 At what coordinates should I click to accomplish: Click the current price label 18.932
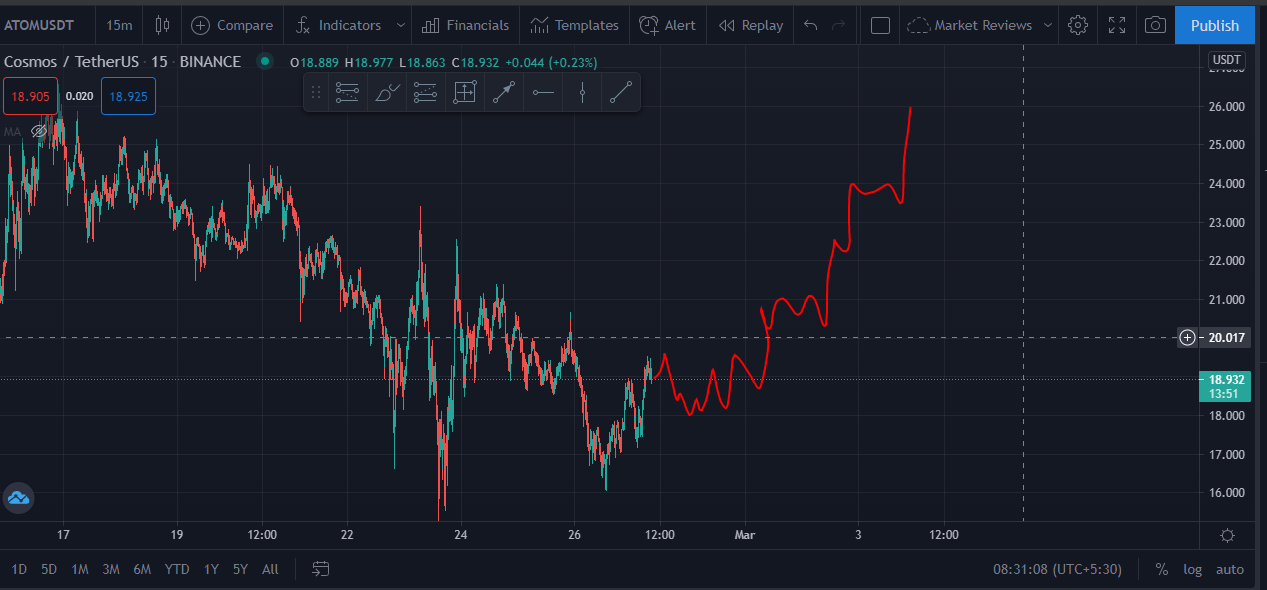pyautogui.click(x=1224, y=386)
